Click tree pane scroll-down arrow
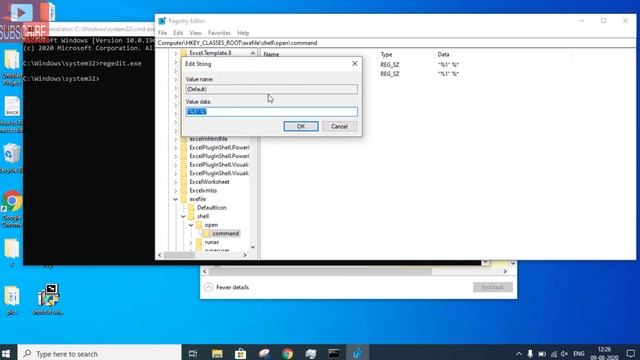This screenshot has height=360, width=640. [253, 247]
